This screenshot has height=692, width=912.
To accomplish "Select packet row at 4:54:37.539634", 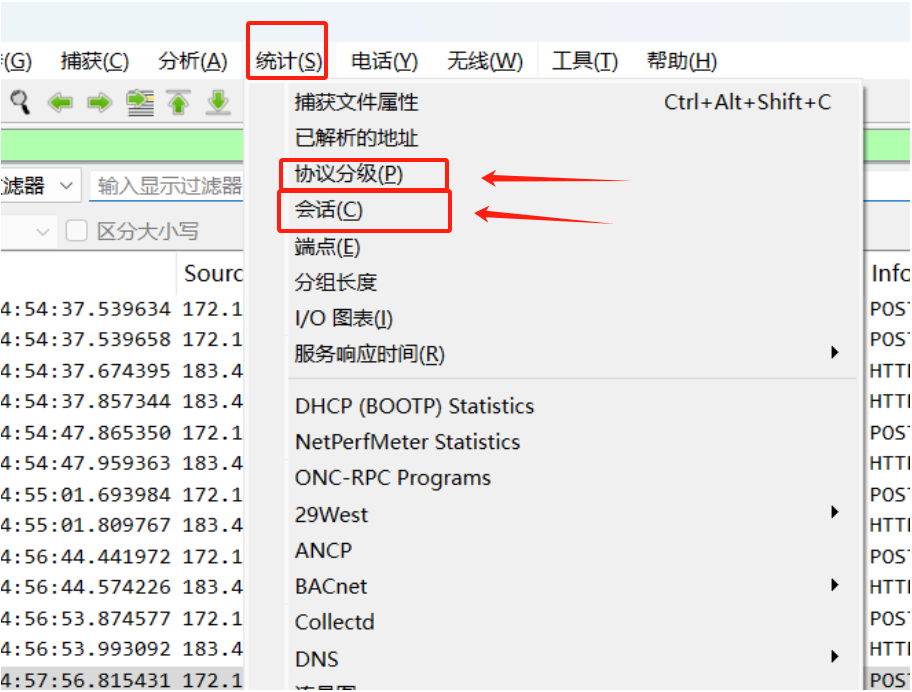I will tap(122, 309).
